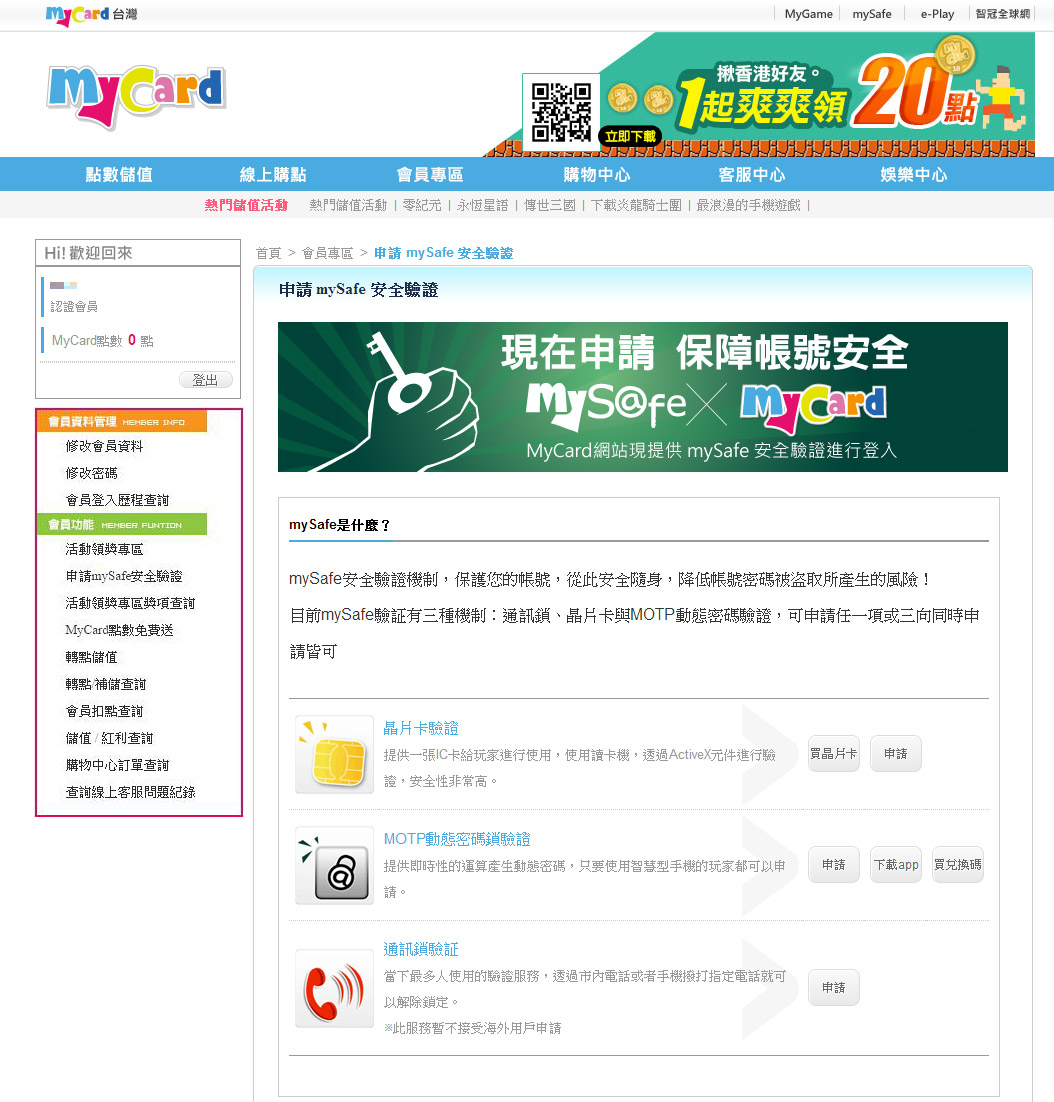Click the mySafe × MyCard green banner

(642, 397)
